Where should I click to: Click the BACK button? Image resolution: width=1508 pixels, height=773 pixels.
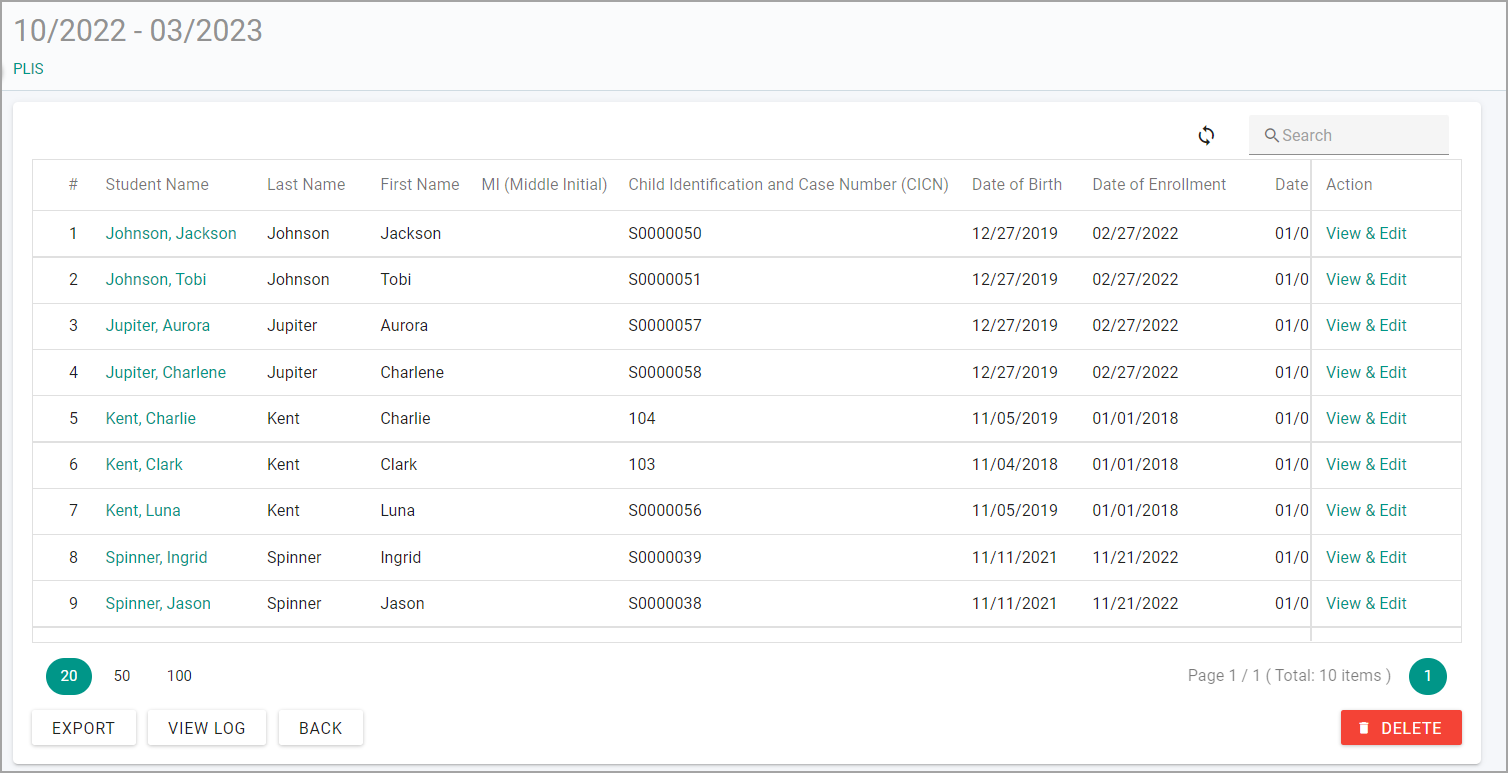tap(321, 728)
